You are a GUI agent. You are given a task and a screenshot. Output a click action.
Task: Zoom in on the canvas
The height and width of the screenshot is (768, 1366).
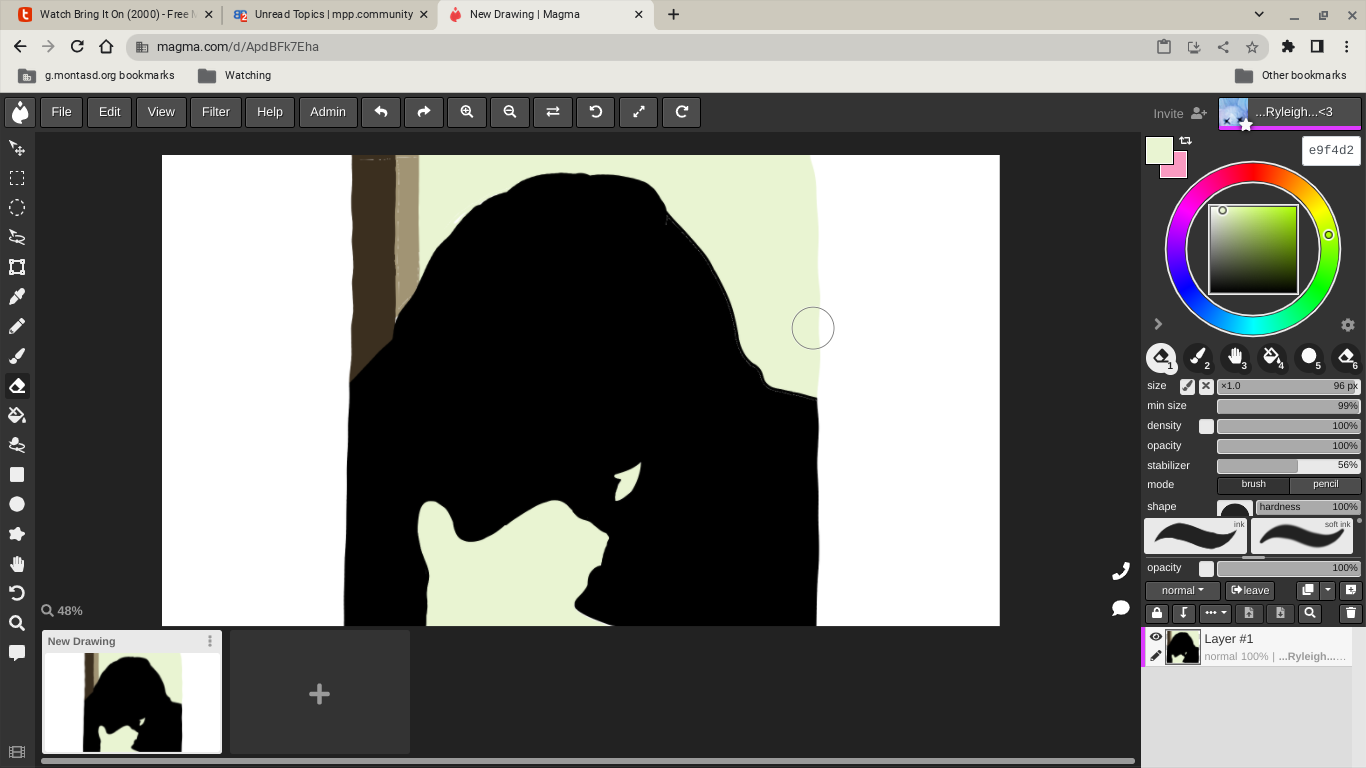point(467,112)
